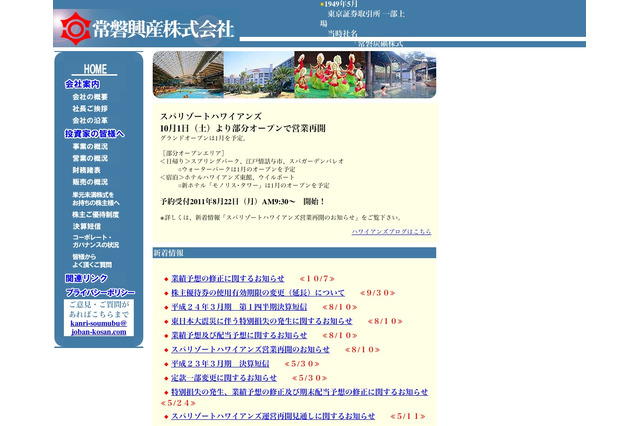
Task: Click the indoor water park dome photo
Action: [188, 75]
